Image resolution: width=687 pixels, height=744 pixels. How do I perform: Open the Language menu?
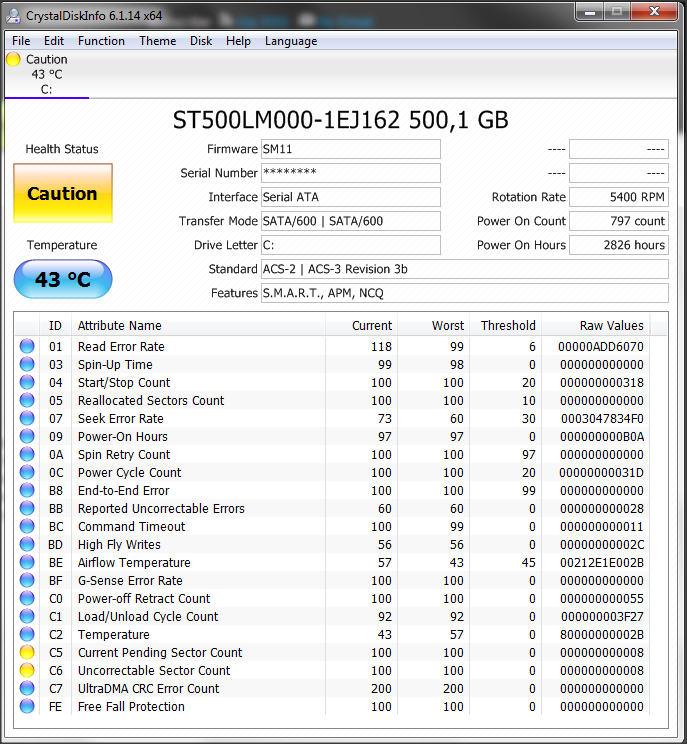click(x=291, y=41)
